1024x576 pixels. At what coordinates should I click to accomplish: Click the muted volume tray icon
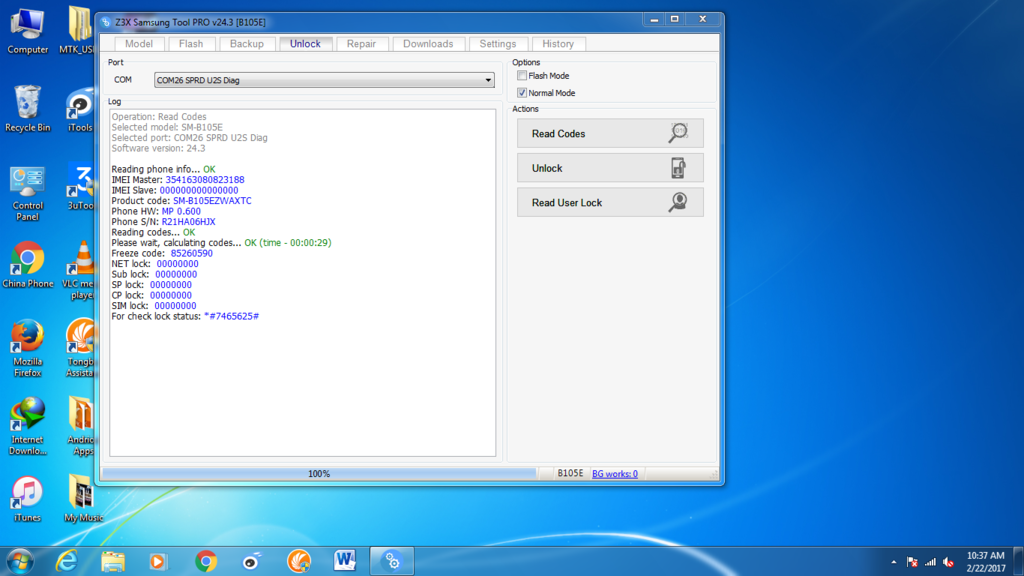pos(949,562)
